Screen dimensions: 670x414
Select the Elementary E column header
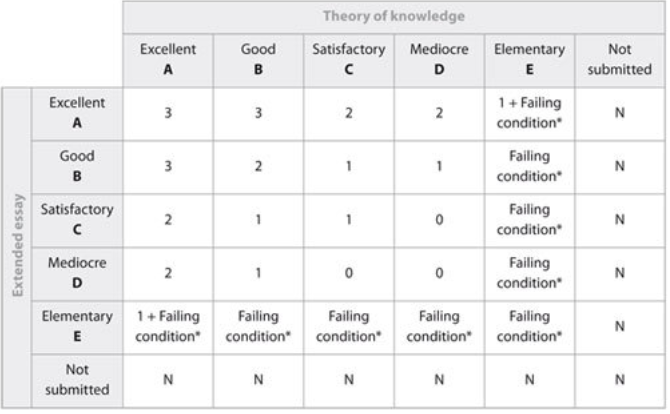(x=529, y=60)
